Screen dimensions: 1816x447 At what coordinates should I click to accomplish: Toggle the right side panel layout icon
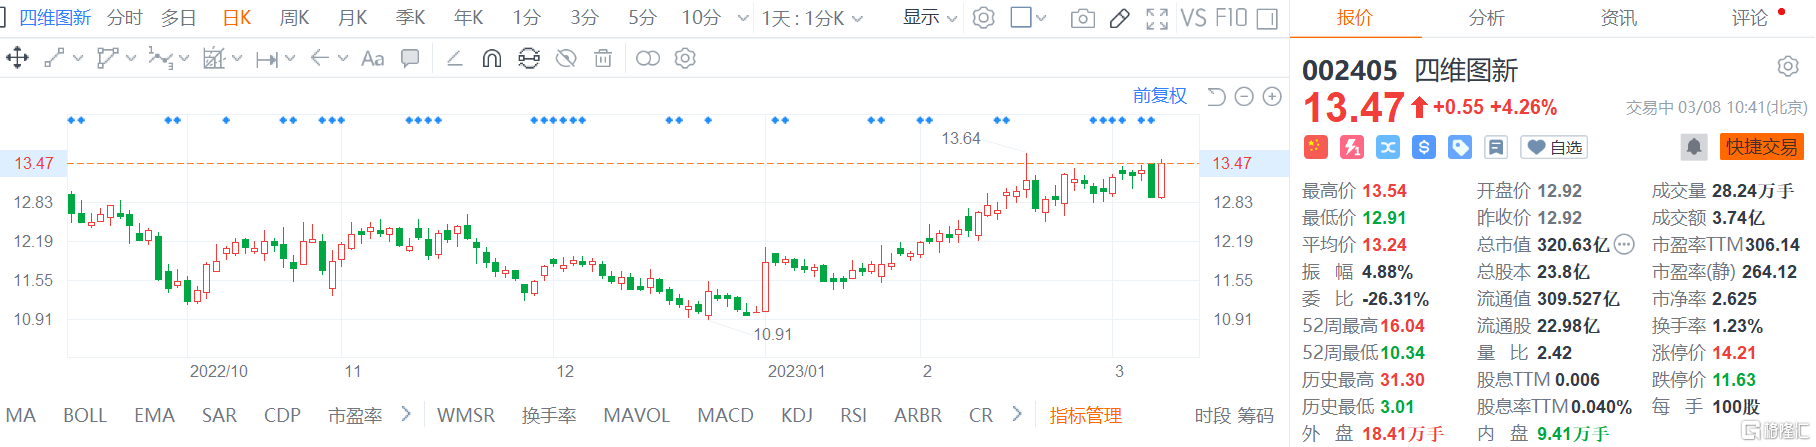coord(1267,18)
